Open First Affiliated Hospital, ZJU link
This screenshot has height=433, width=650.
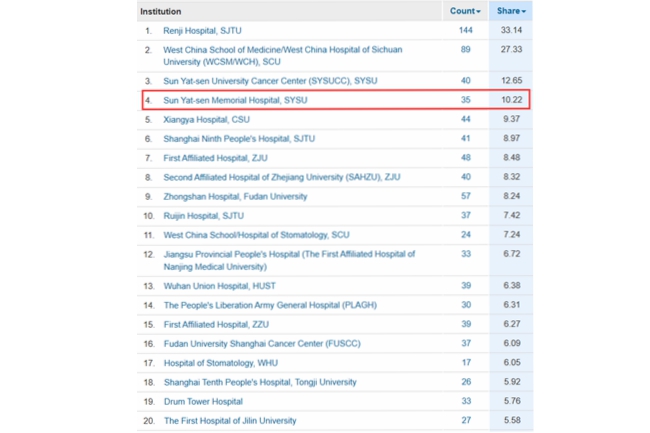point(216,158)
